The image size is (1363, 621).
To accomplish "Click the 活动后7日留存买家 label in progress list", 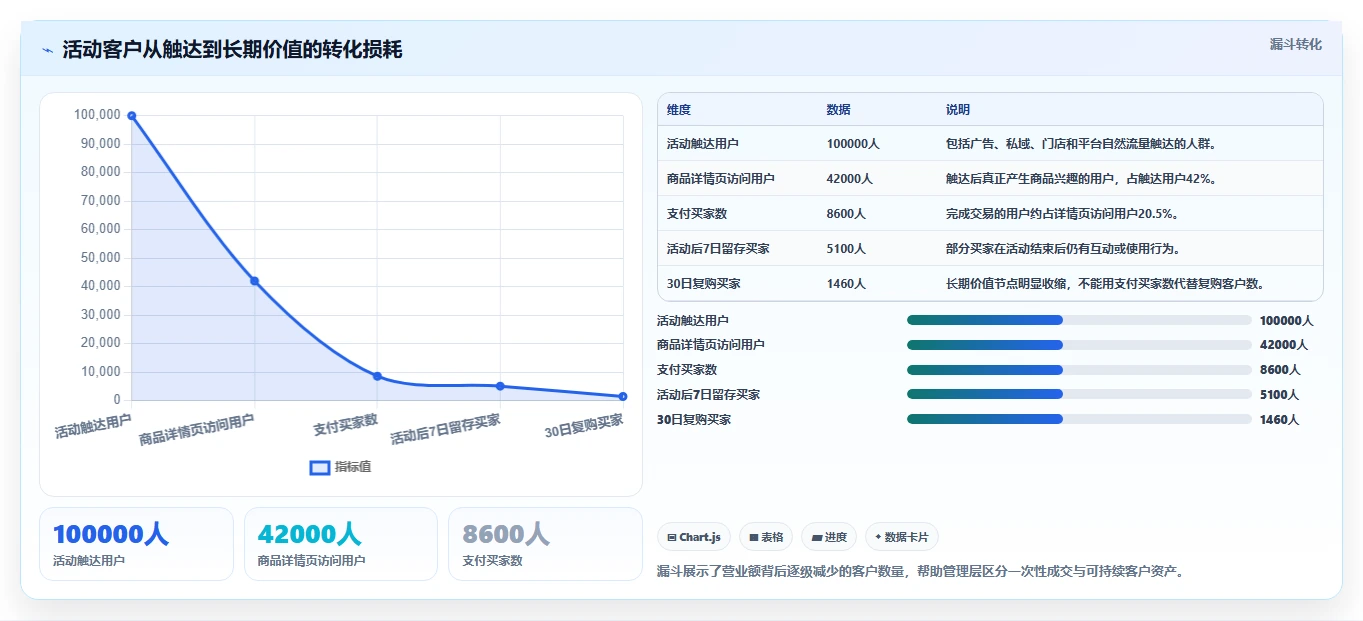I will pyautogui.click(x=708, y=395).
